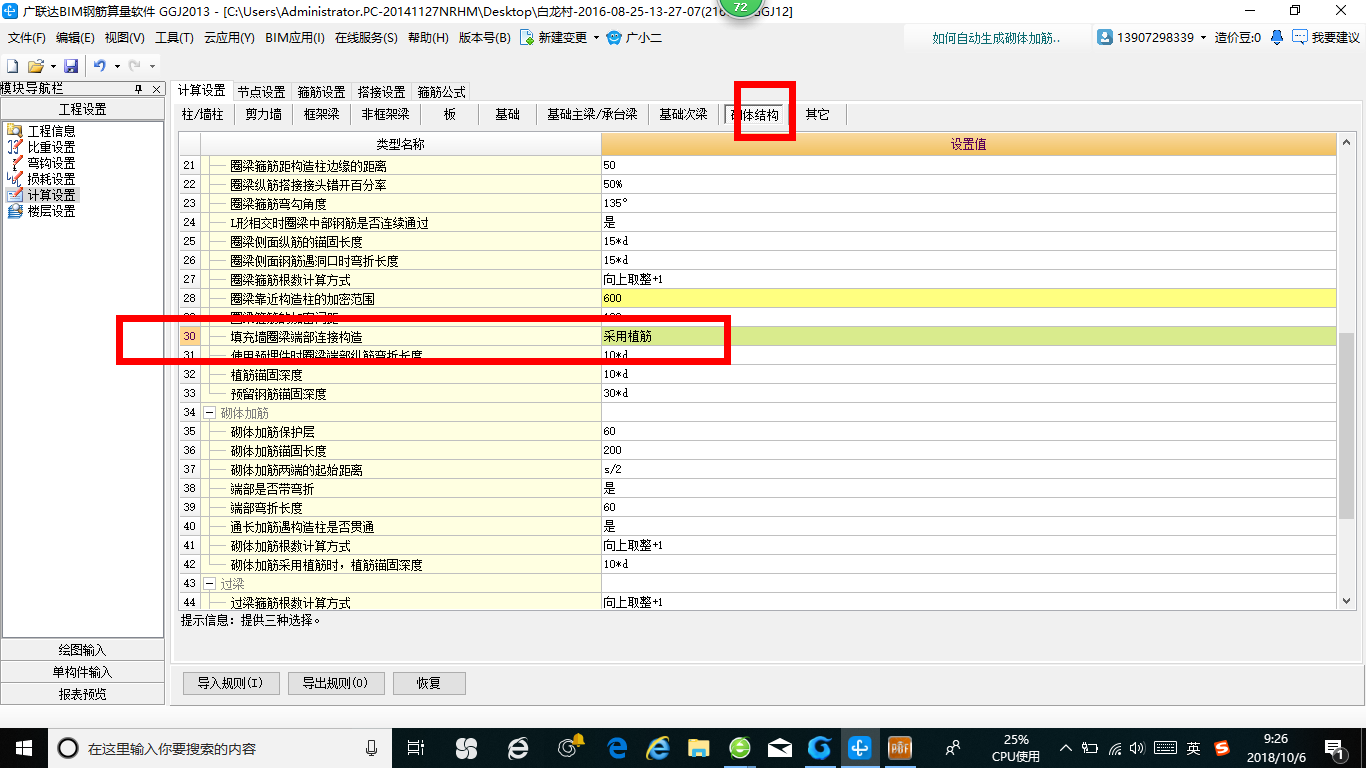This screenshot has width=1366, height=768.
Task: Click the Save disk icon in toolbar
Action: click(x=71, y=66)
